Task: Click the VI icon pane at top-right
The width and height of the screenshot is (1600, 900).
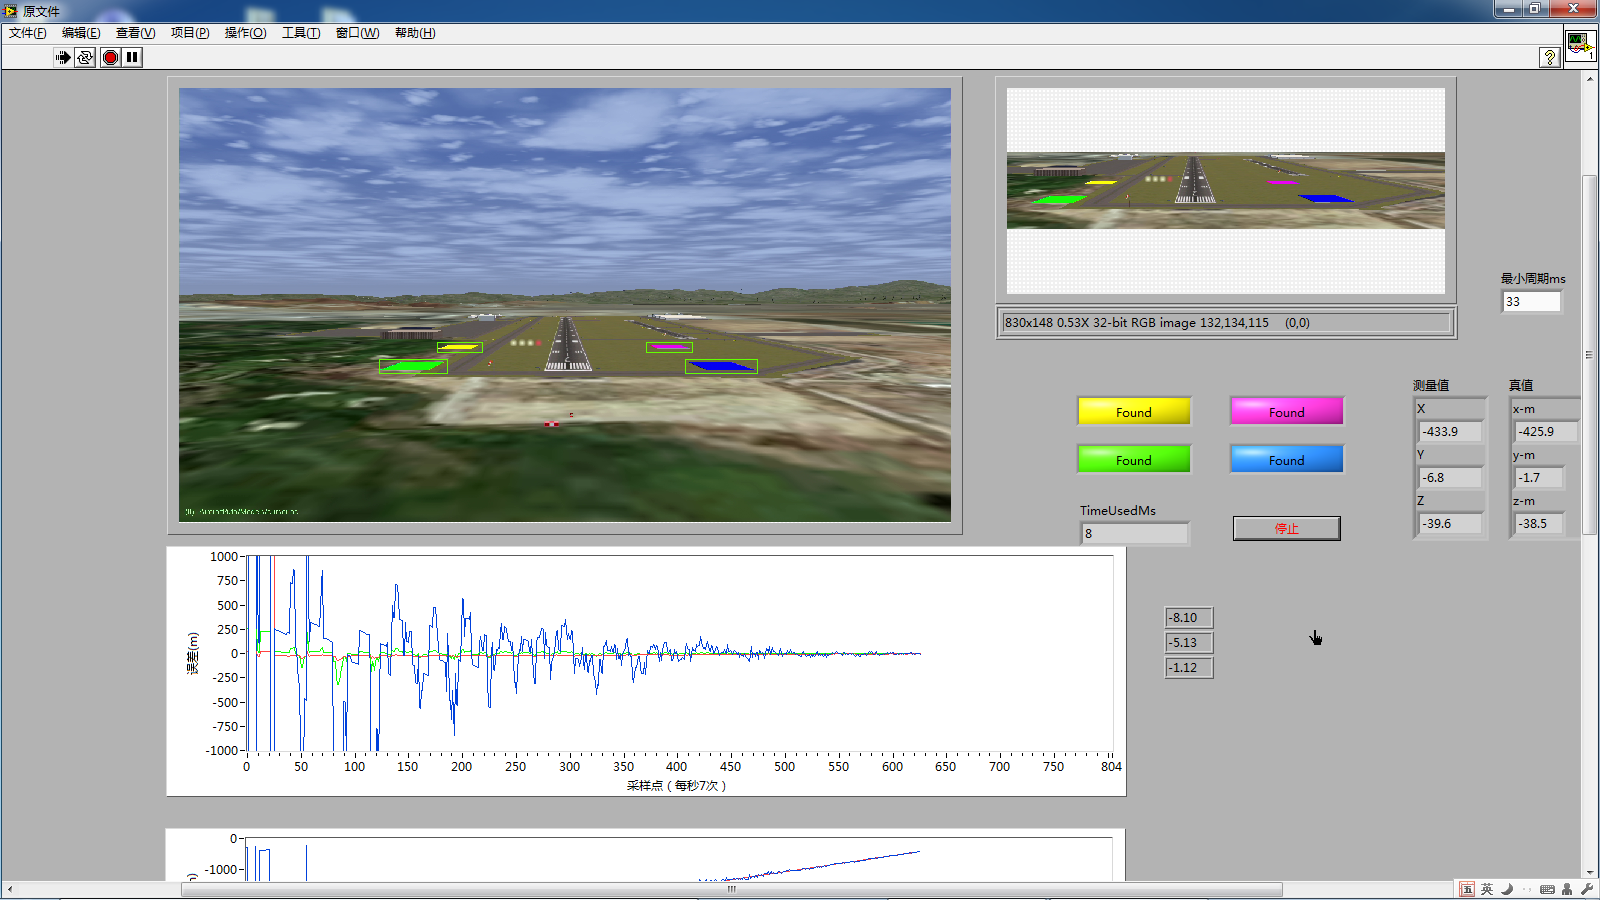Action: (1580, 46)
